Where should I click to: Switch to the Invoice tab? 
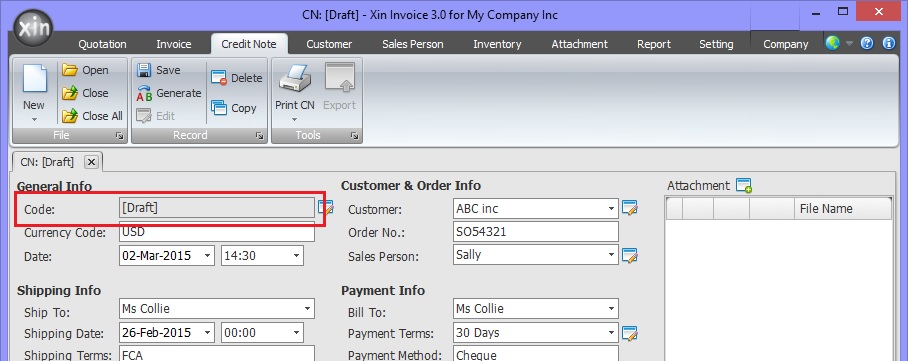[174, 44]
